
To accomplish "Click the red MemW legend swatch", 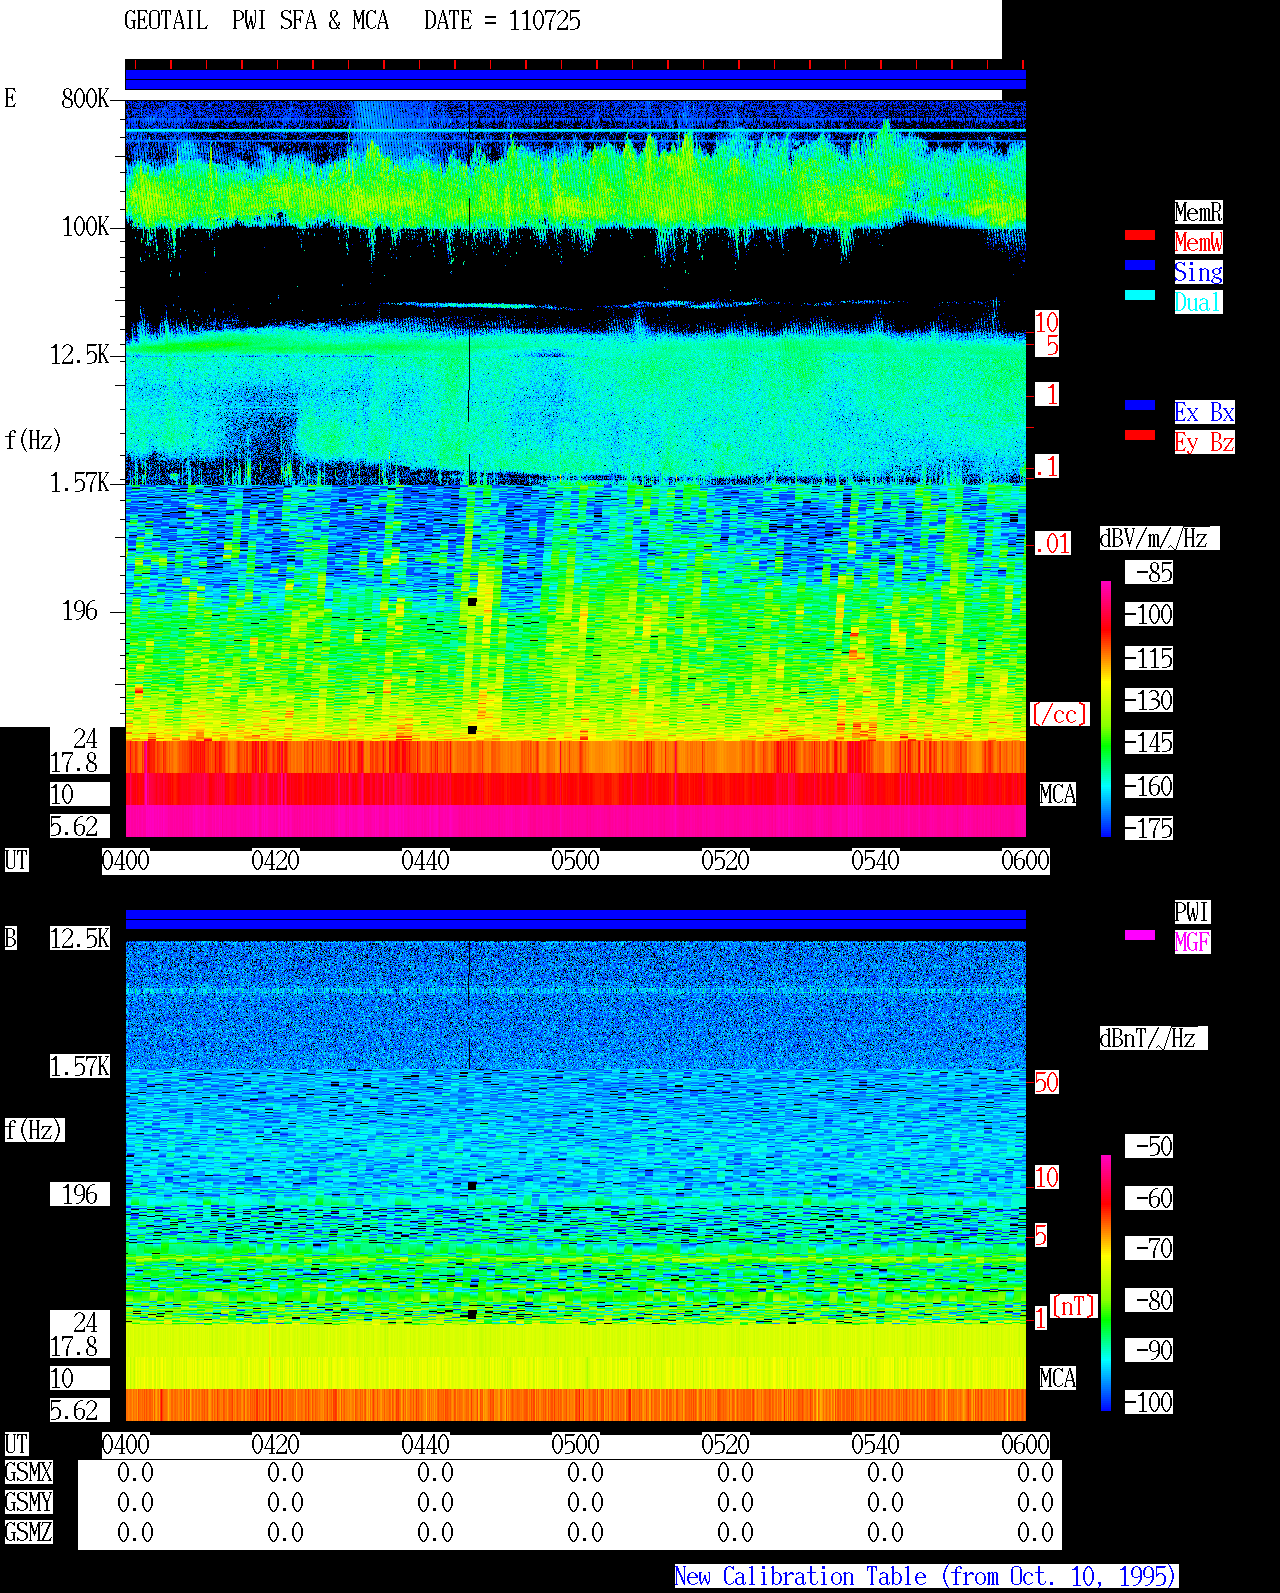I will pyautogui.click(x=1140, y=235).
